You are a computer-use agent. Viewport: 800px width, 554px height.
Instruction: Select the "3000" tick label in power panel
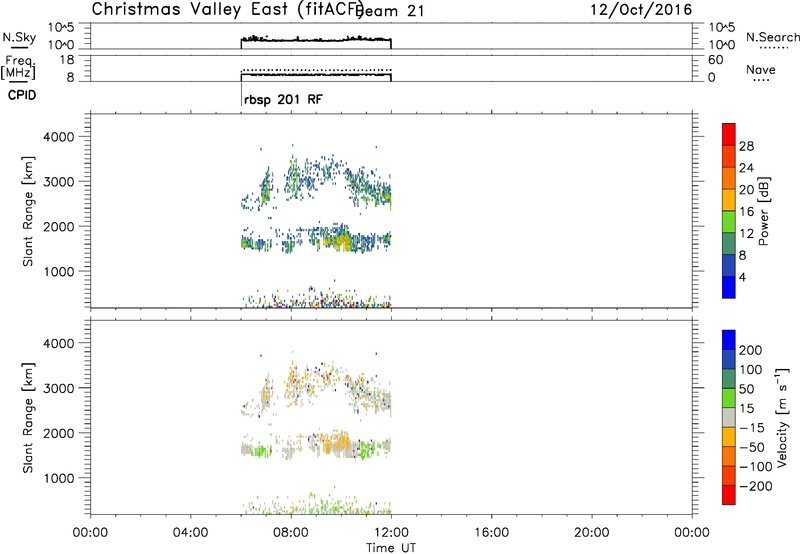pyautogui.click(x=59, y=182)
